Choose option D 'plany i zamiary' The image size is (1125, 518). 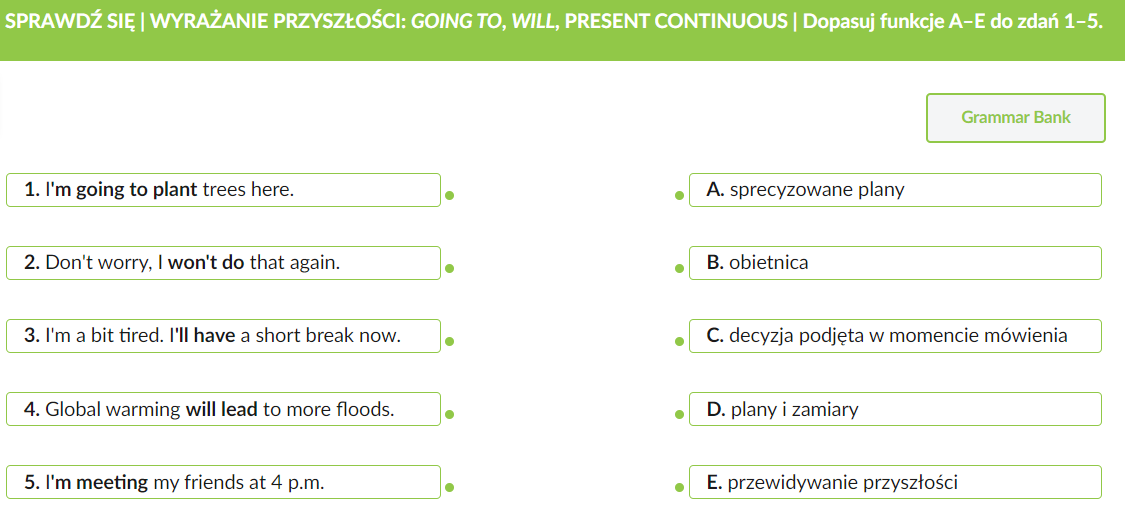(x=895, y=409)
